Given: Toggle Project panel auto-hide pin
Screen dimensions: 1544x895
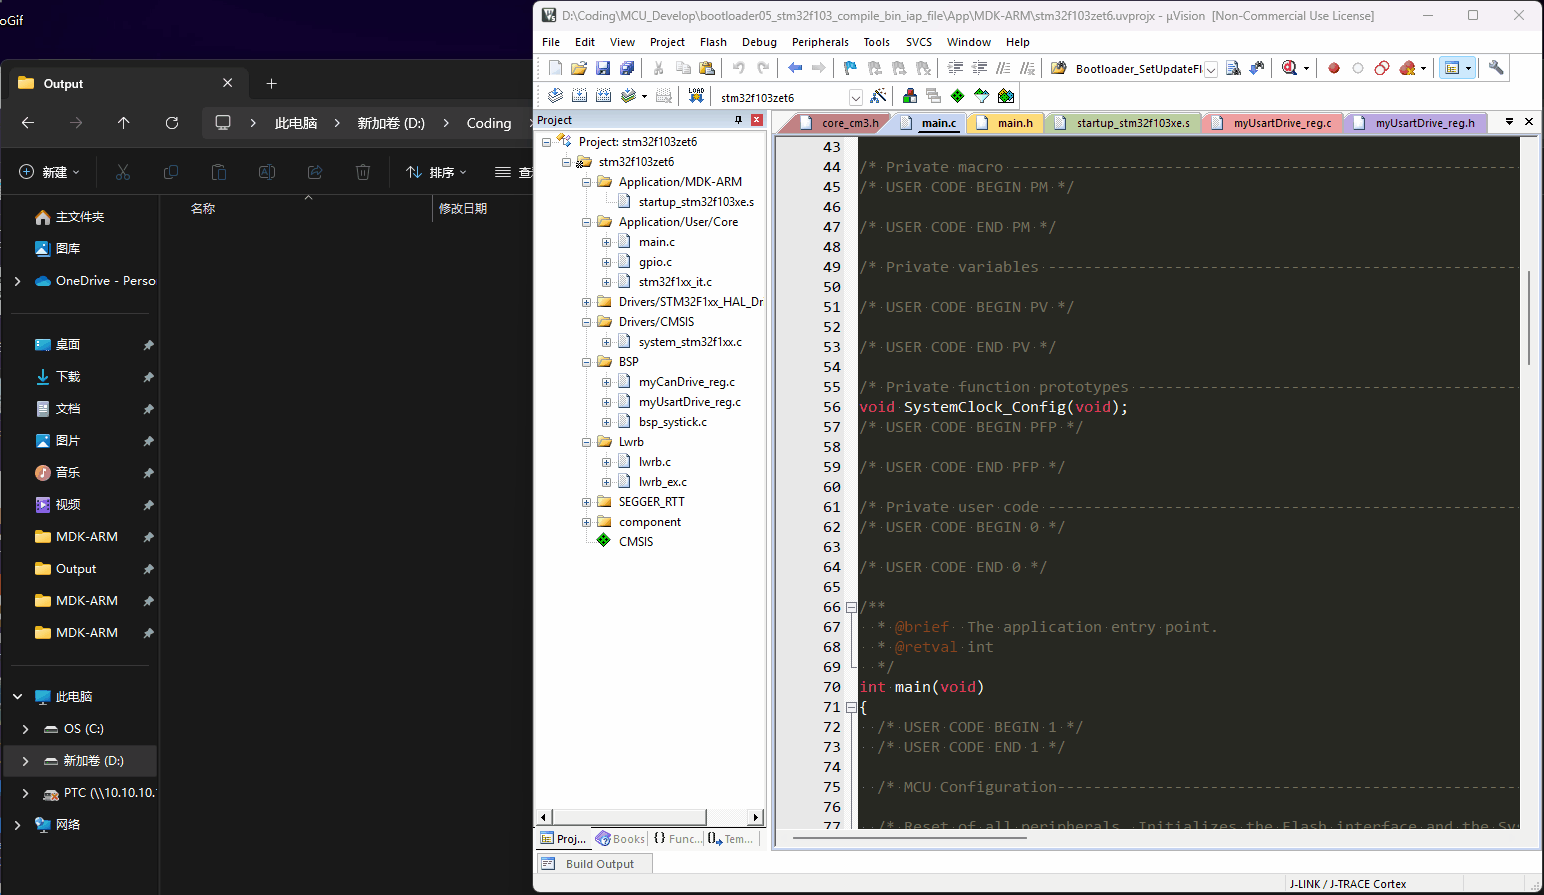Looking at the screenshot, I should pos(739,120).
